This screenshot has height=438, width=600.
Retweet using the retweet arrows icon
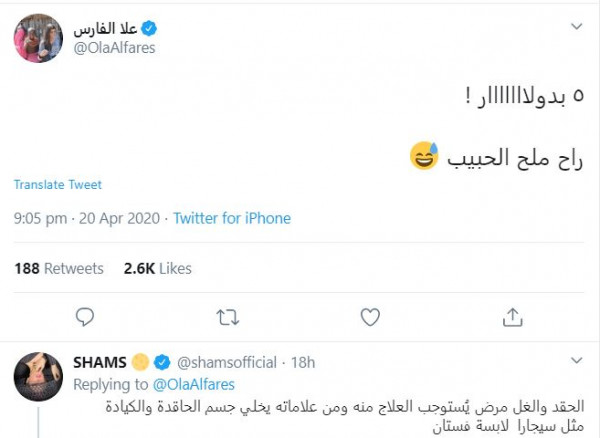(228, 317)
